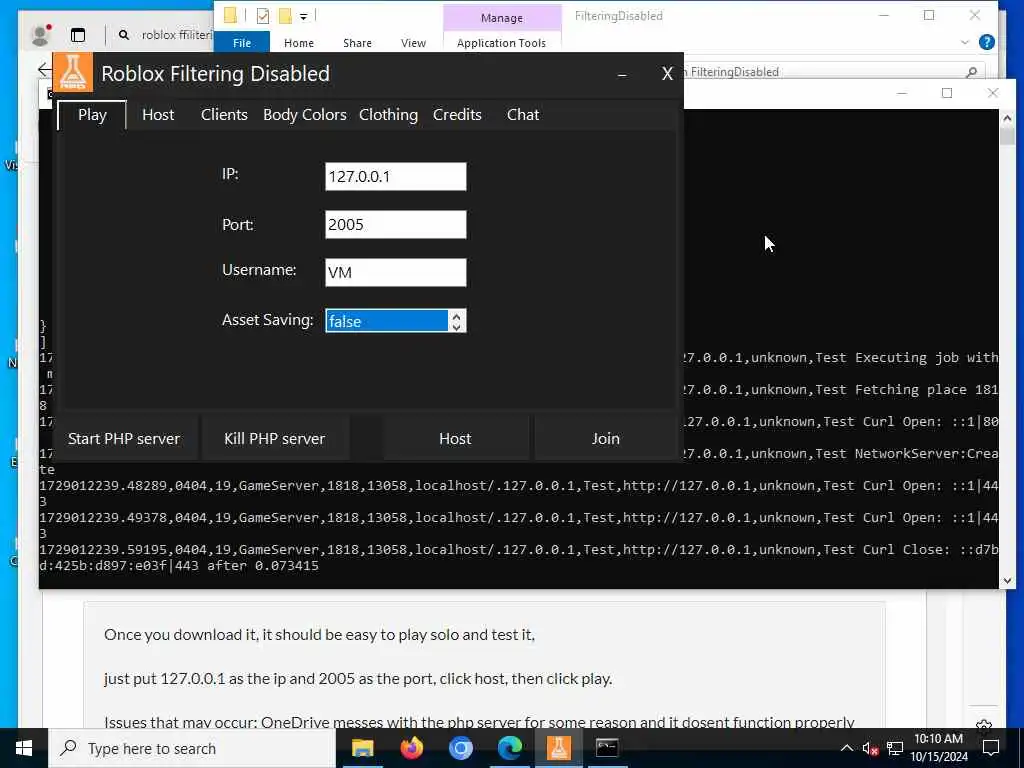Click the browser back arrow

click(x=44, y=69)
